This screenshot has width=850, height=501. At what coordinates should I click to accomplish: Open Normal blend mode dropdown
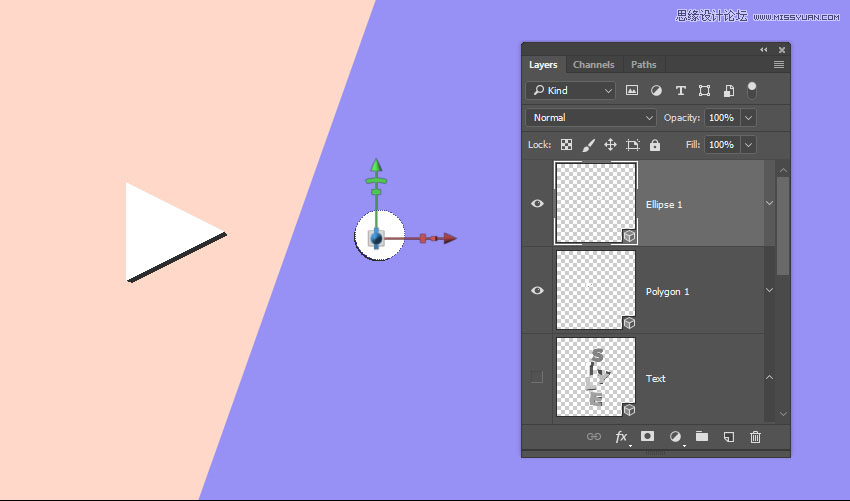[x=591, y=118]
